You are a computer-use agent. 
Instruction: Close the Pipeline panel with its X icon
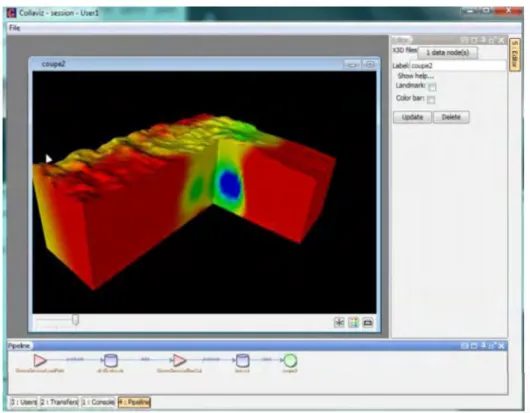tap(501, 346)
